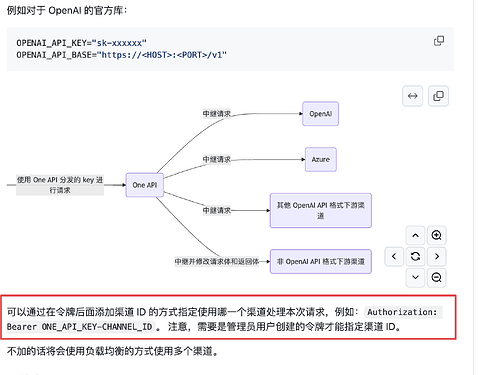484x375 pixels.
Task: Click the Bearer ONE_API_KEY-CHANNEL_ID inline code
Action: 79,327
